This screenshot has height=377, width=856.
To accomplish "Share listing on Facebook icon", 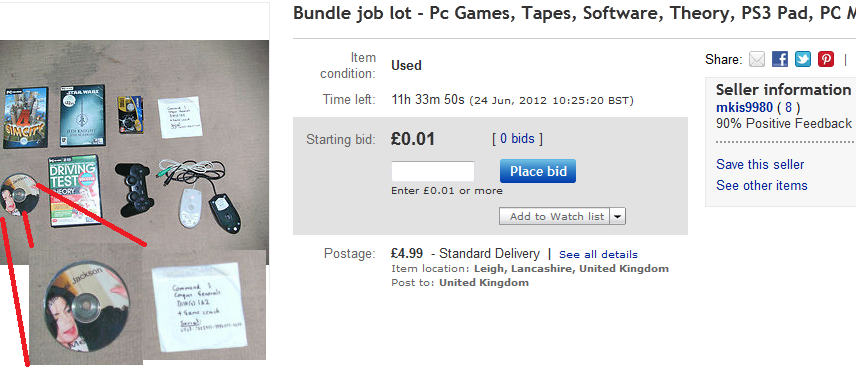I will (x=780, y=59).
